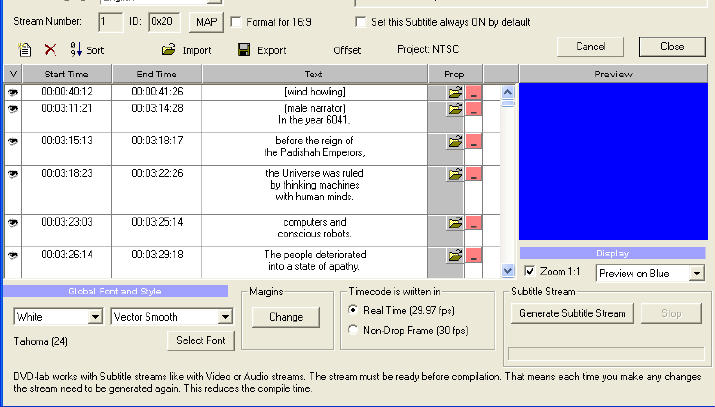The height and width of the screenshot is (407, 715).
Task: Click red minus button for conscious robots row
Action: (474, 223)
